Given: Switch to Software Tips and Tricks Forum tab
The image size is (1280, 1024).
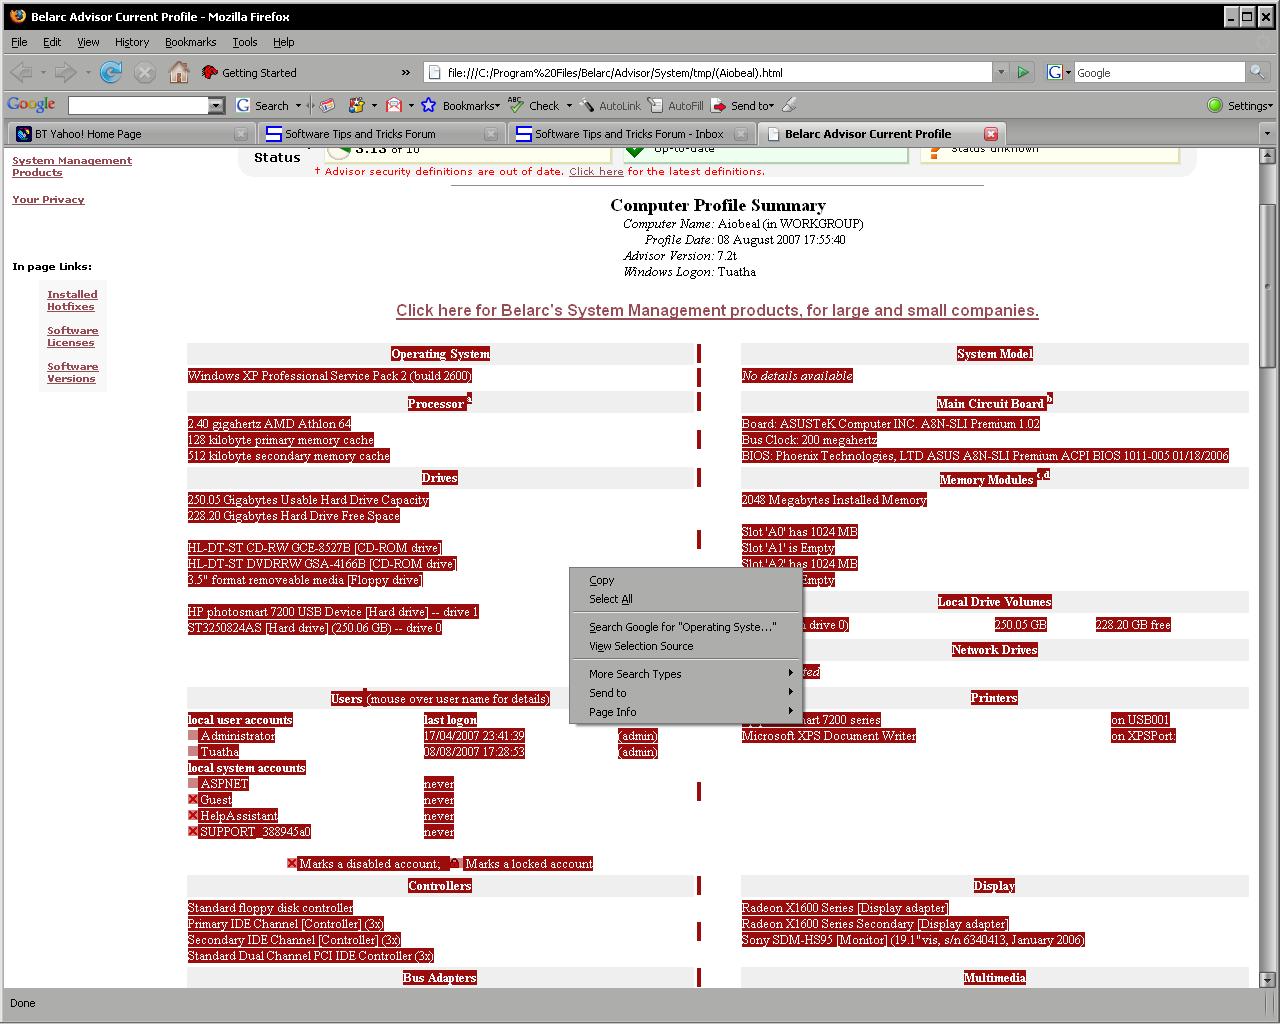Looking at the screenshot, I should tap(380, 133).
